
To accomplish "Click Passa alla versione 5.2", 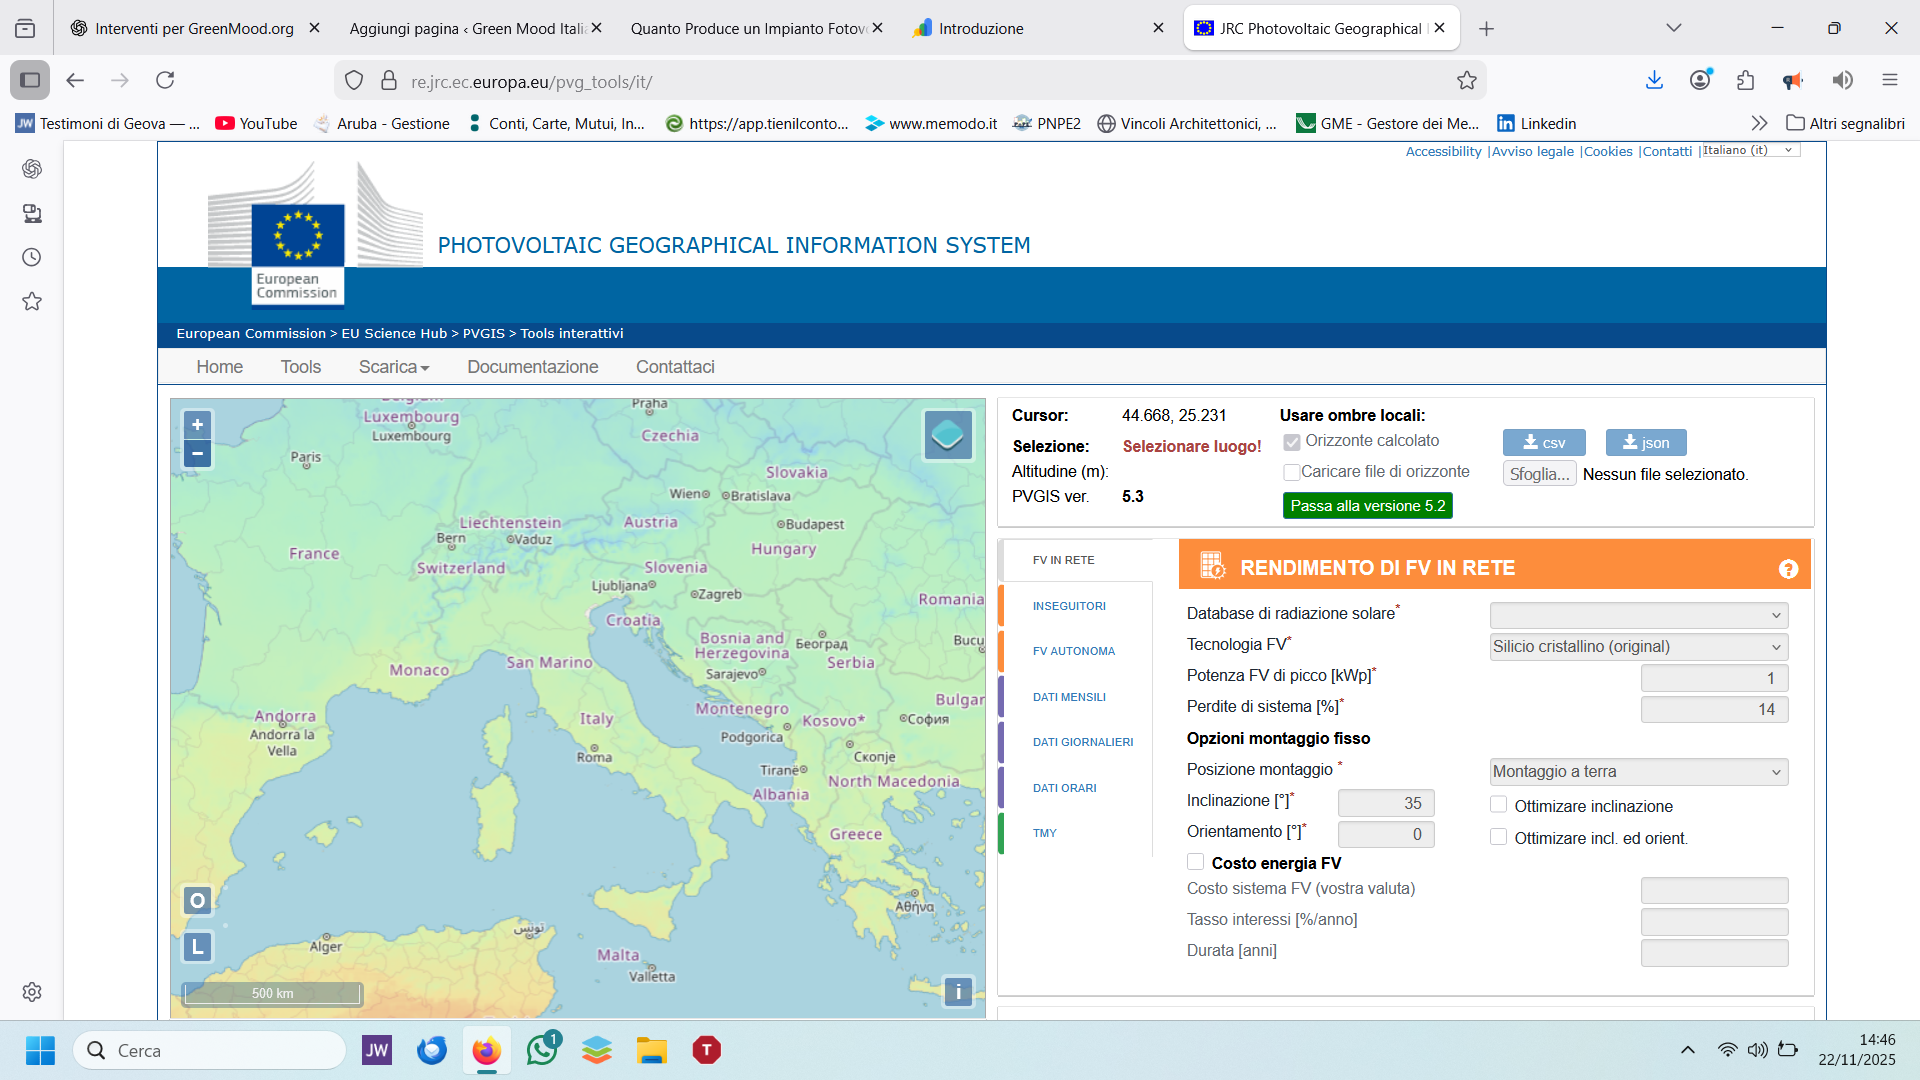I will pyautogui.click(x=1367, y=505).
